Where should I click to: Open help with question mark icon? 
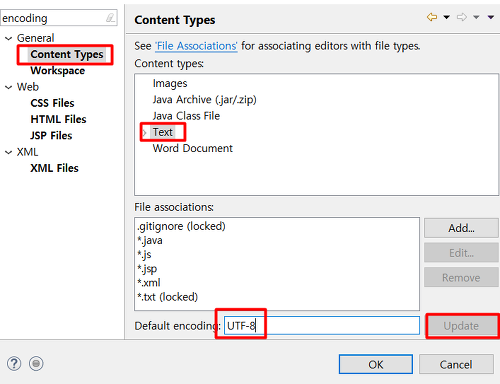pos(14,364)
